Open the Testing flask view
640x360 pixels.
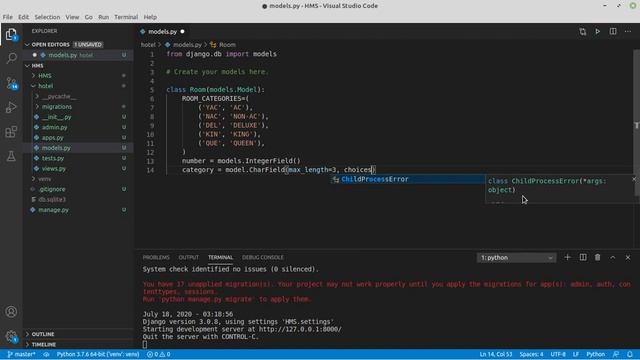(x=11, y=156)
